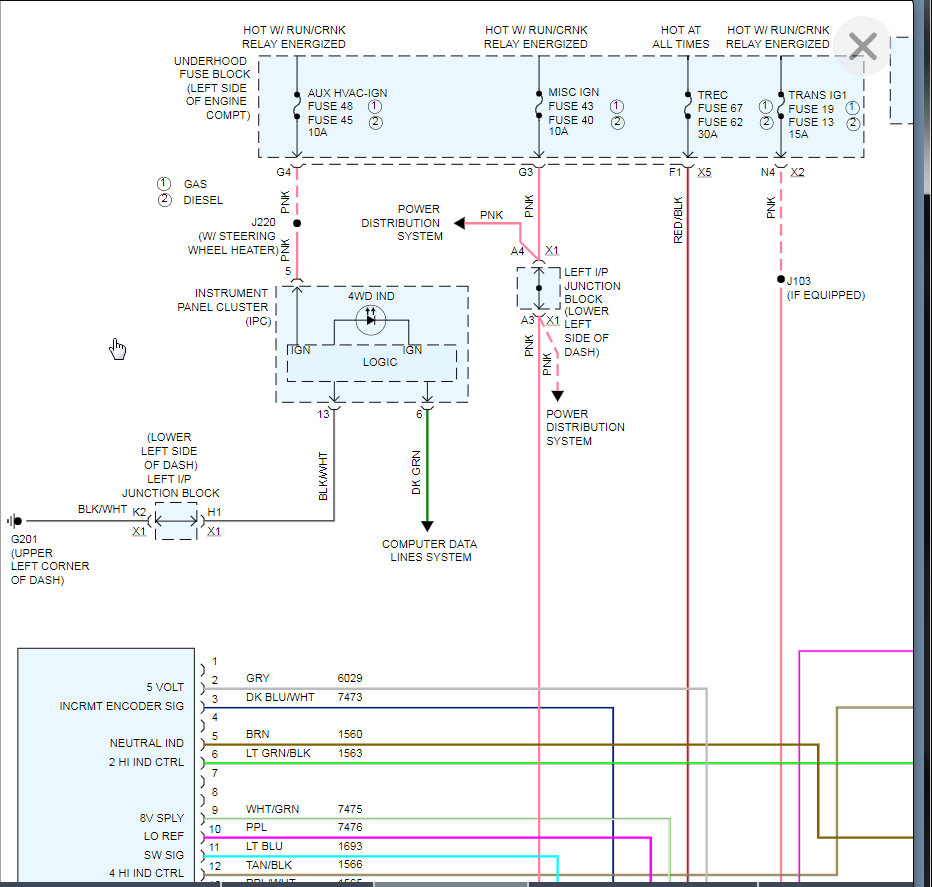
Task: Click the arrowhead above the lower POWER DISTRIBUTION SYSTEM
Action: click(558, 395)
